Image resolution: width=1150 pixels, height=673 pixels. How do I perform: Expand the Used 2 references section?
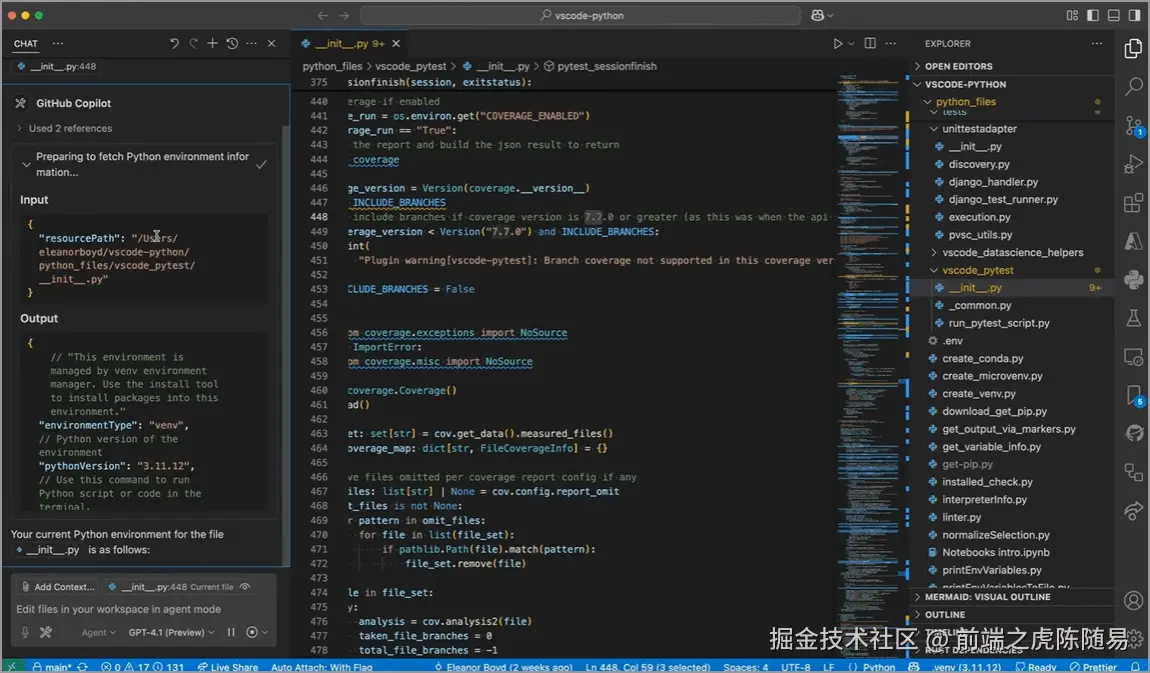[x=70, y=128]
